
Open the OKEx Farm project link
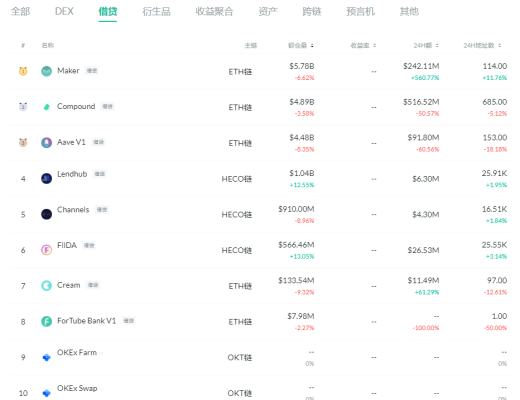pyautogui.click(x=77, y=352)
